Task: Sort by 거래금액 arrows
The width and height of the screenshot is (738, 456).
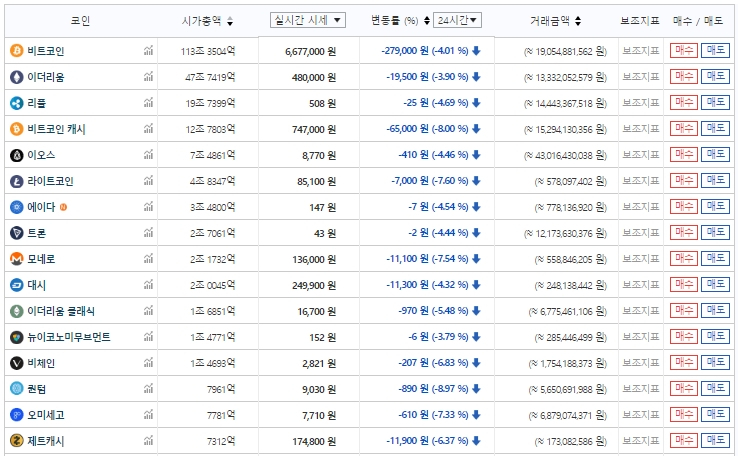Action: pos(578,21)
